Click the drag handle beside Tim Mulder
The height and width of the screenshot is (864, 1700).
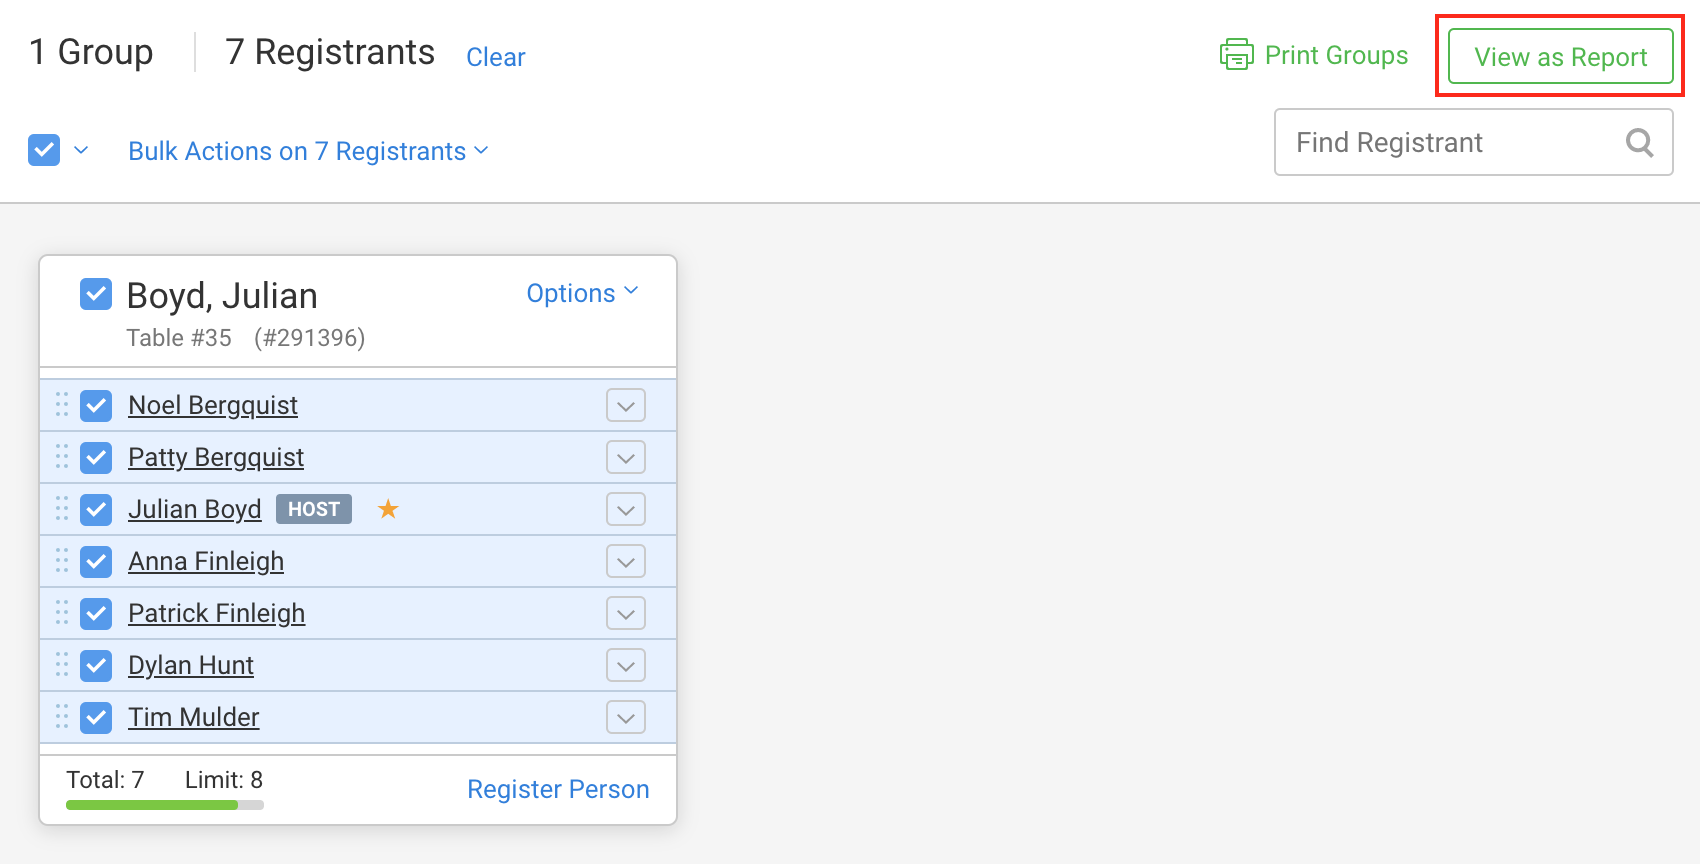click(x=62, y=717)
